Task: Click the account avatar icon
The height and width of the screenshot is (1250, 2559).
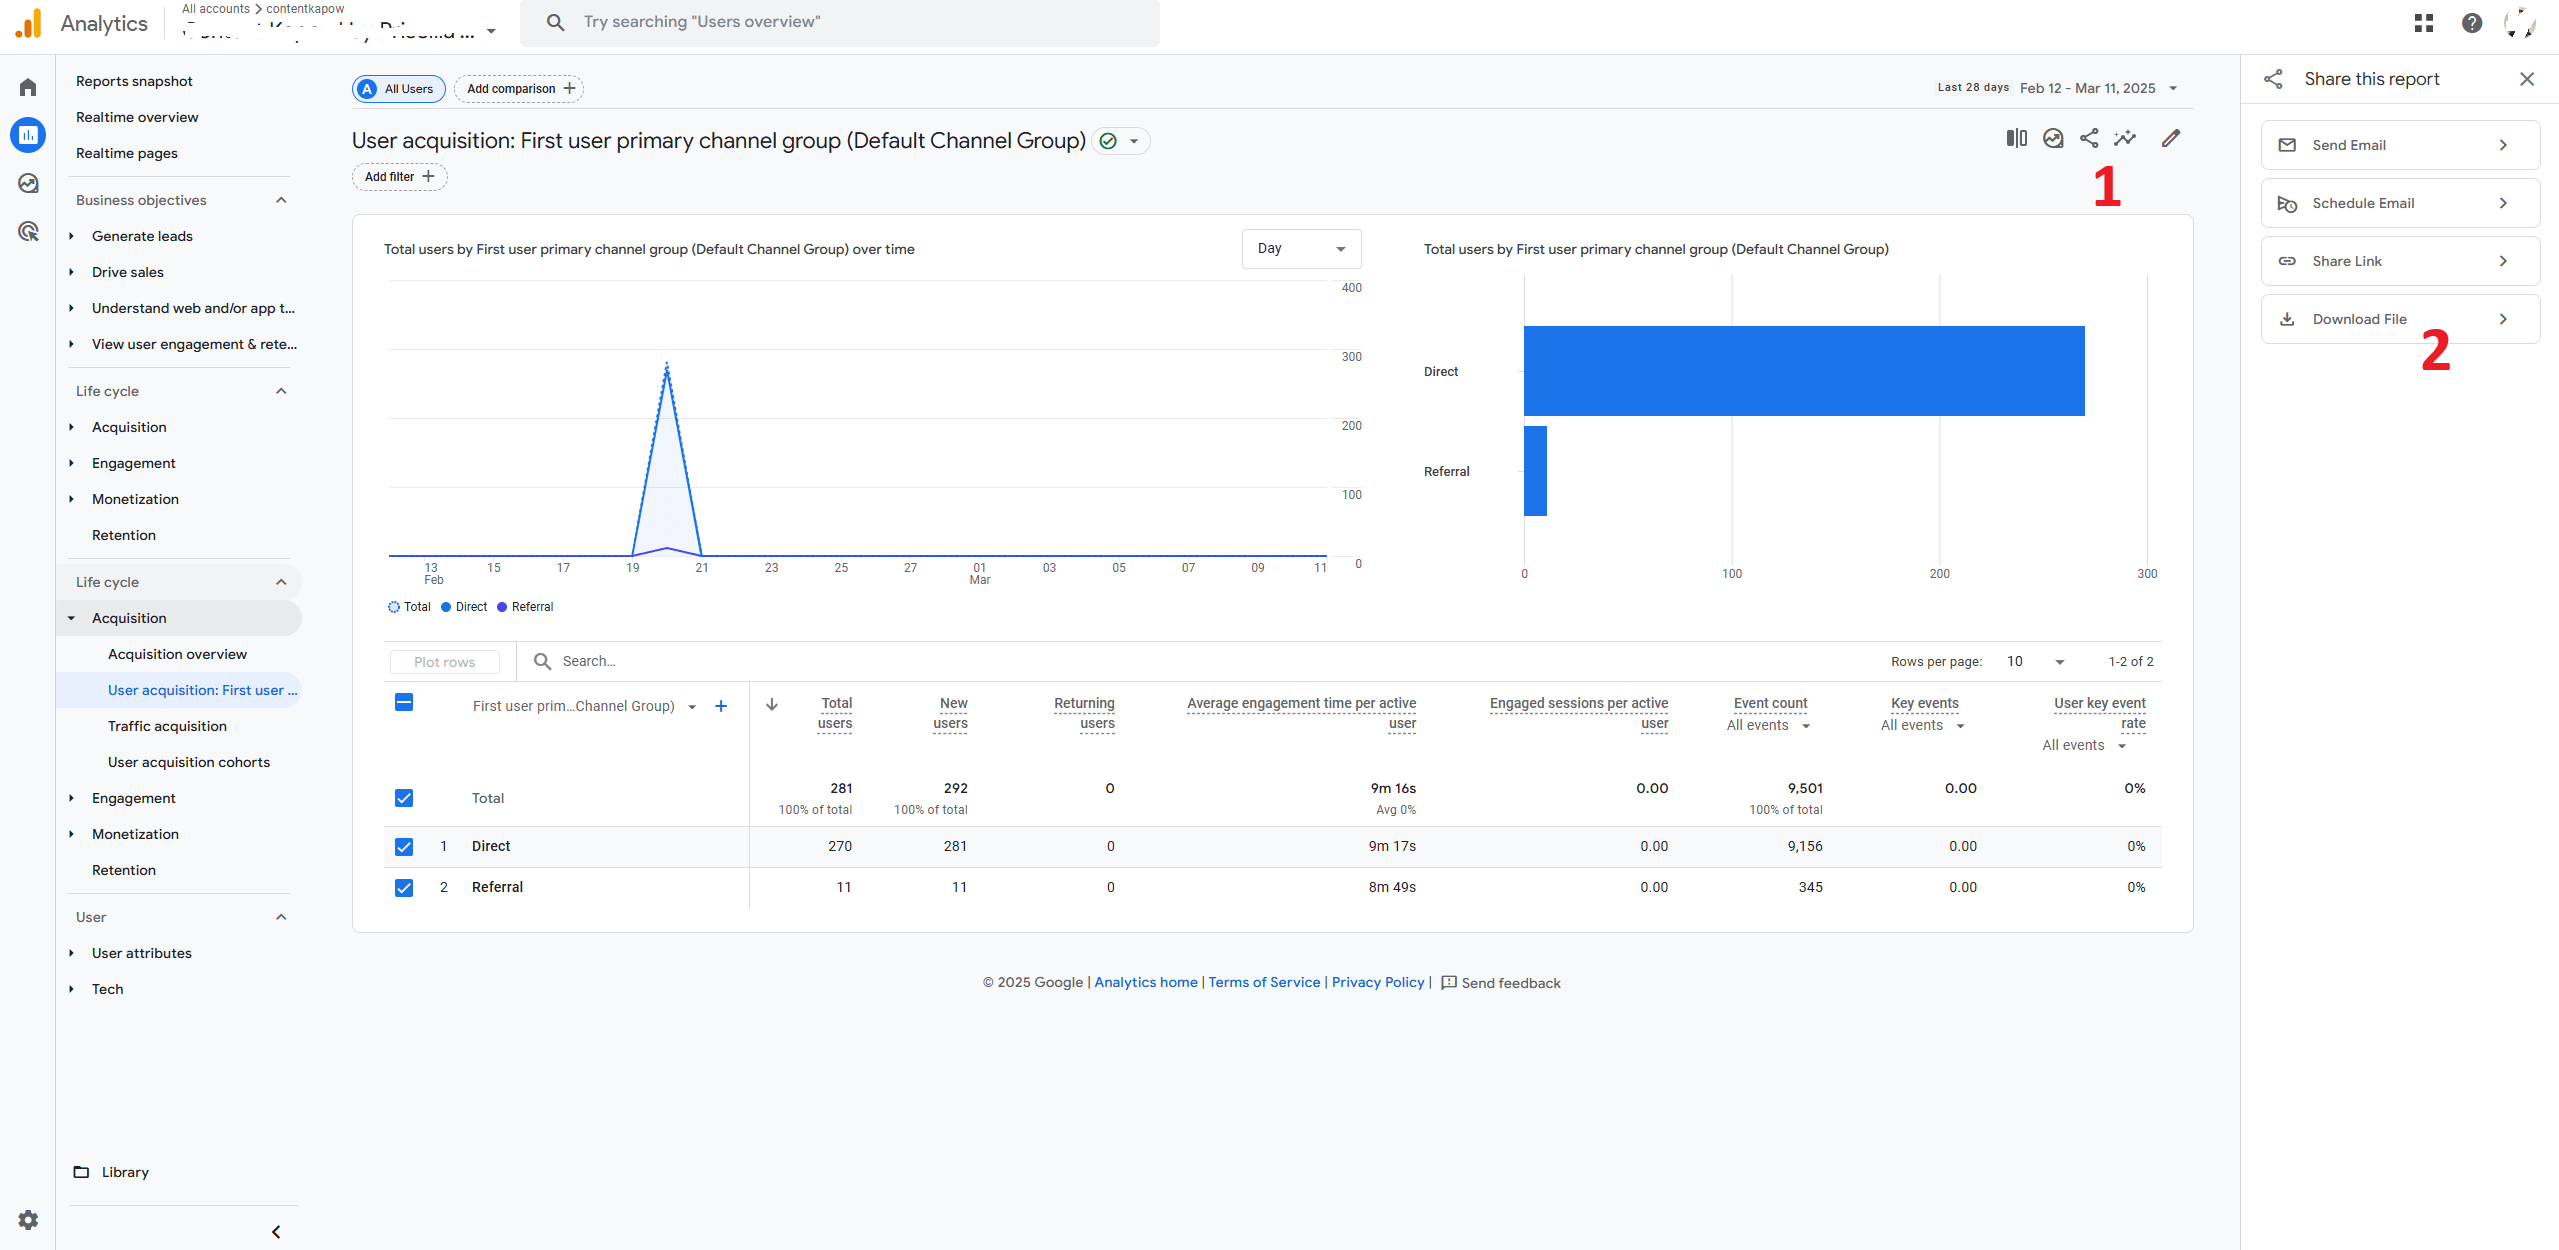Action: [x=2520, y=23]
